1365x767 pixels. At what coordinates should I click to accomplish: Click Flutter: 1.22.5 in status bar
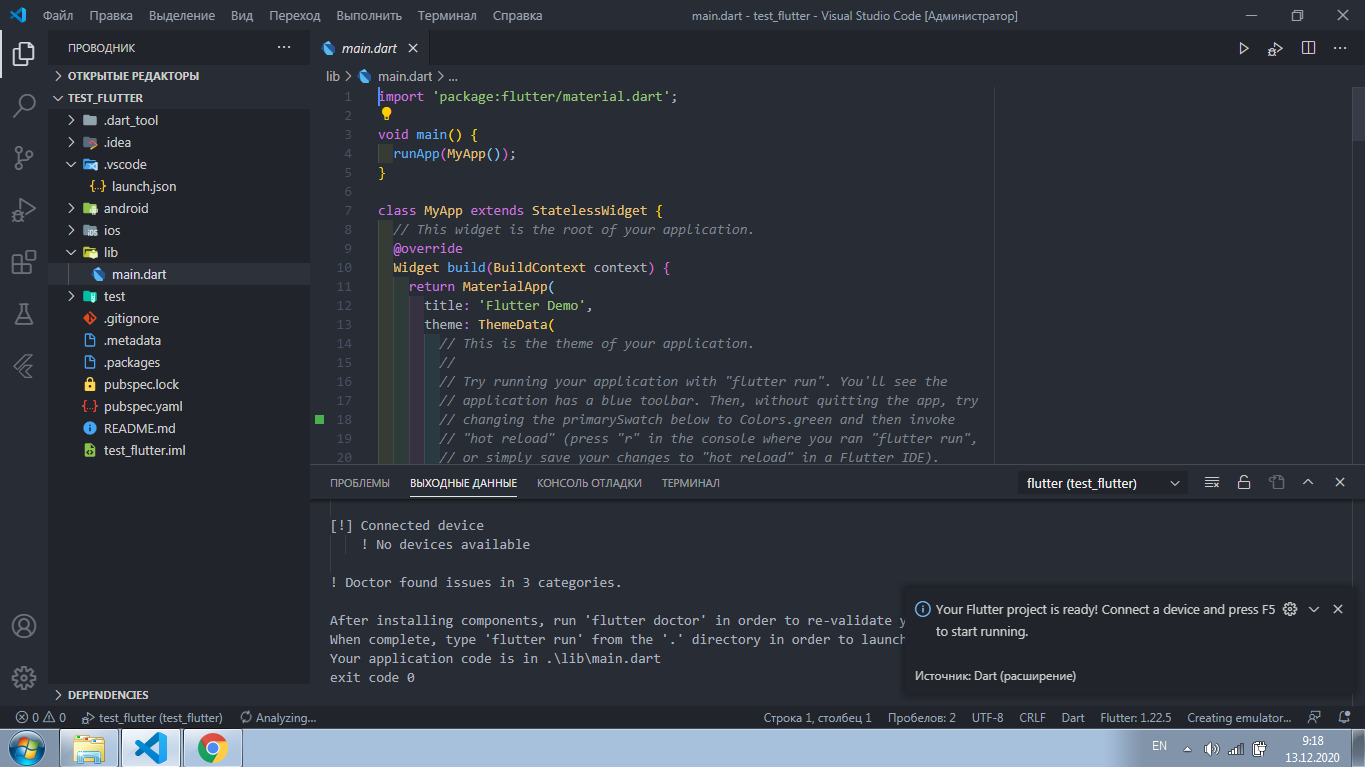[1135, 718]
